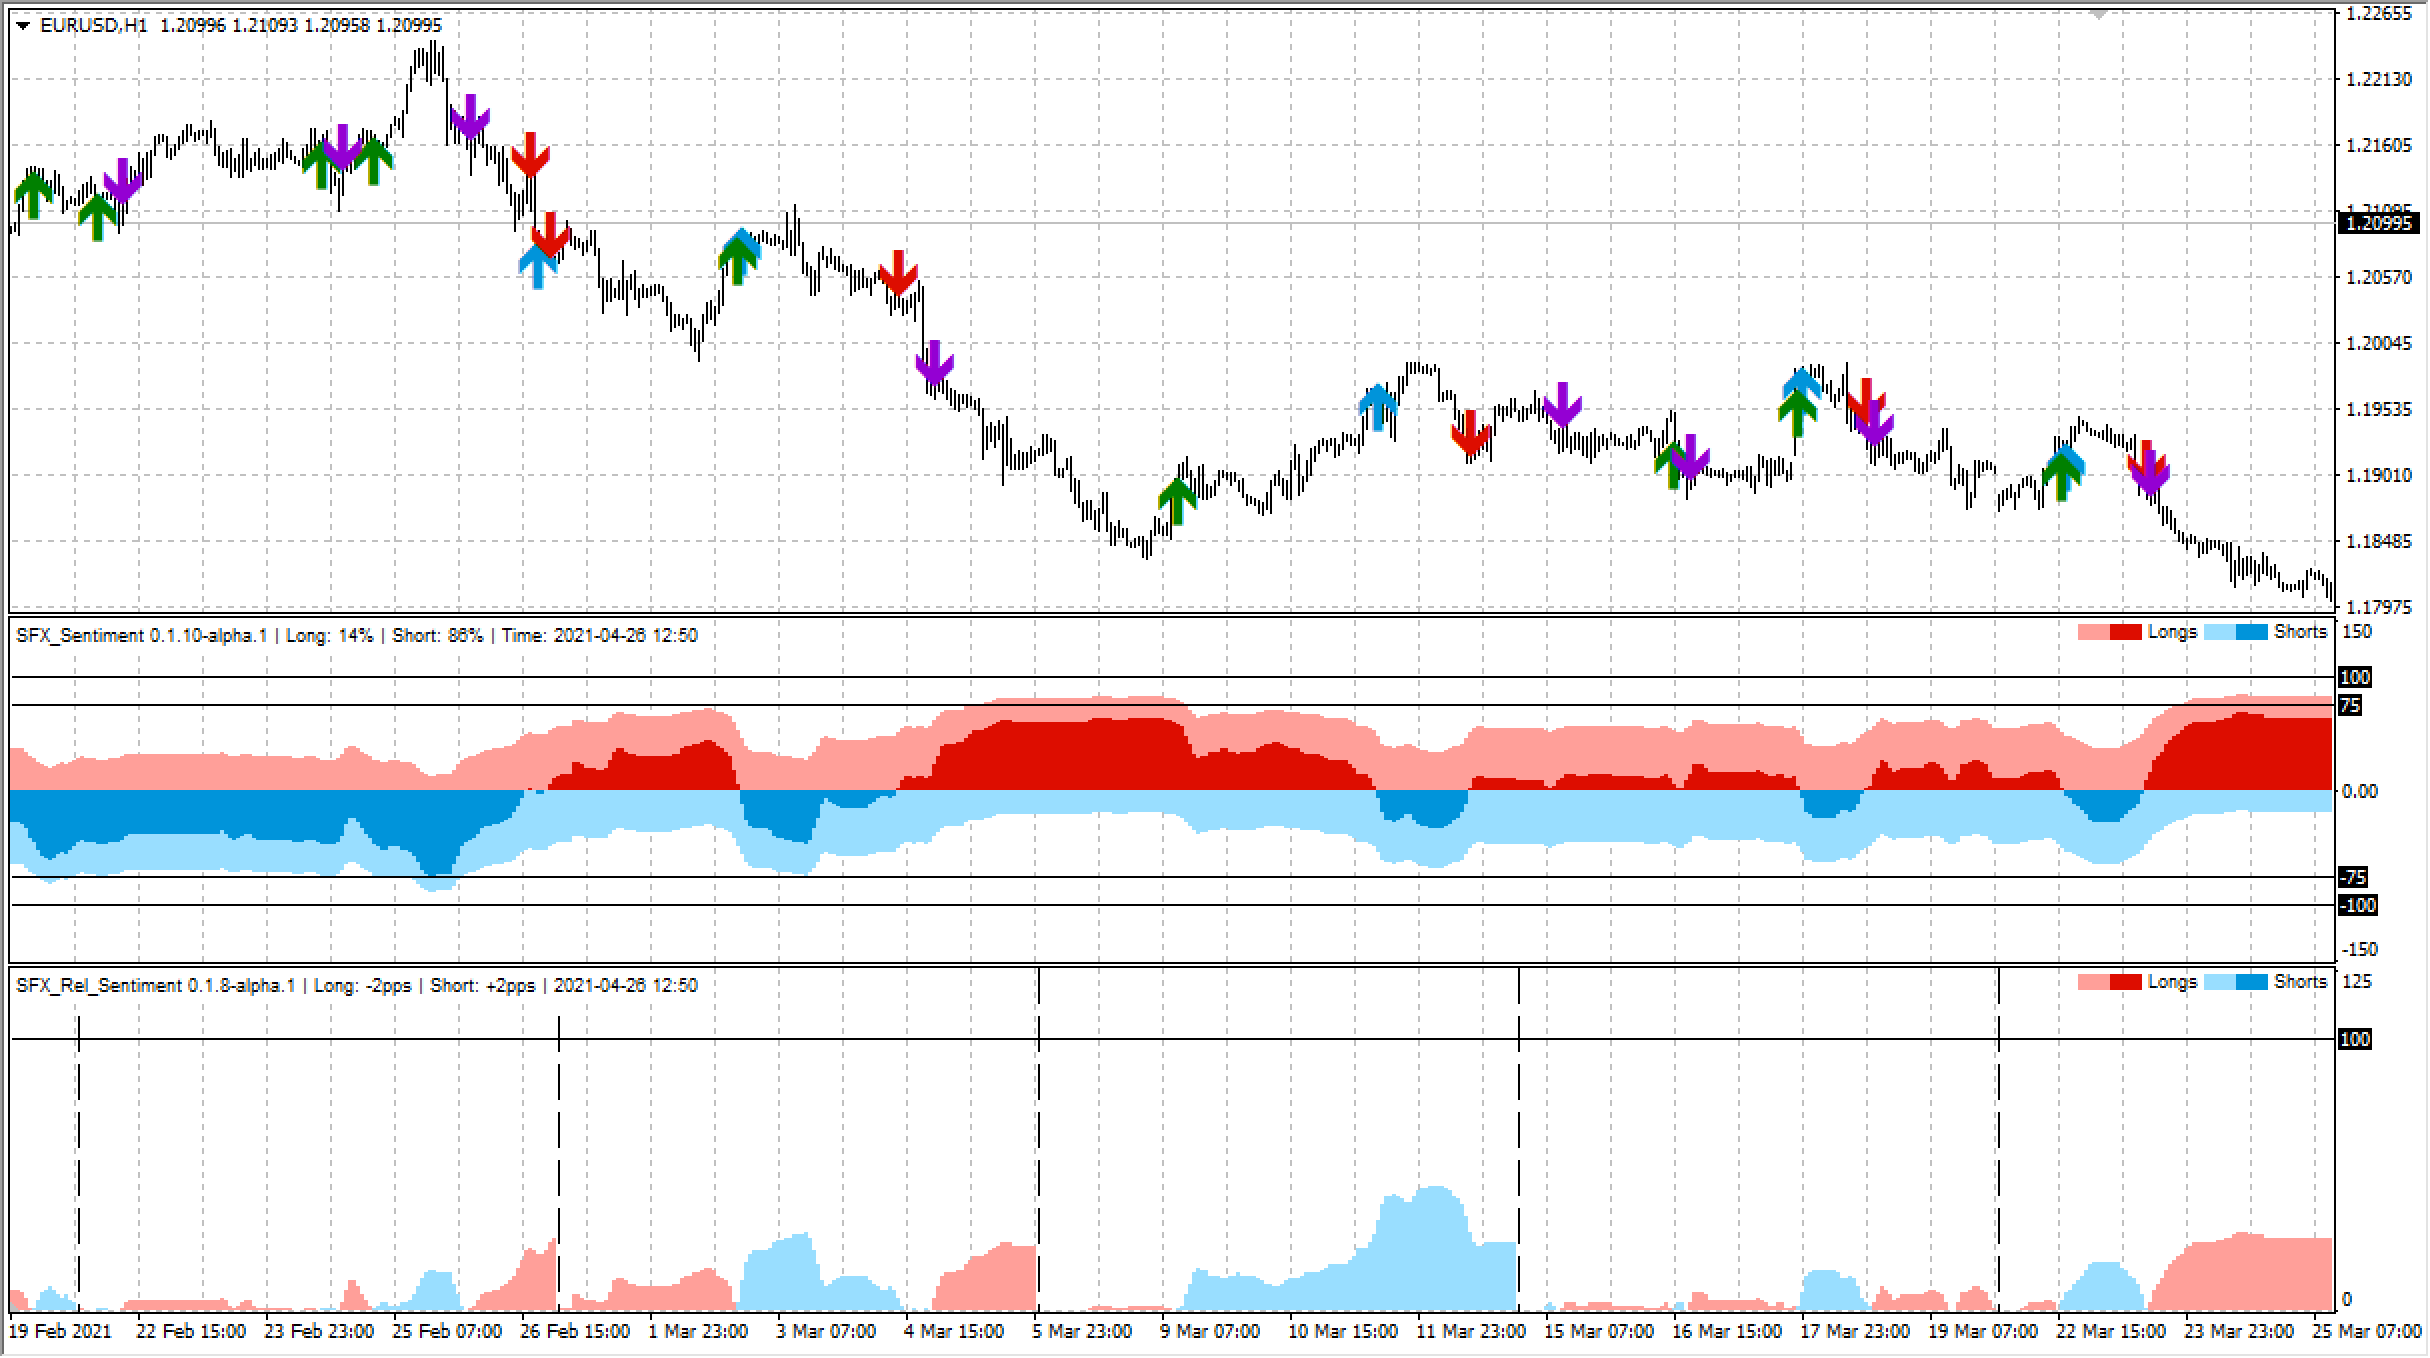Select the leftmost green up arrow signal
This screenshot has height=1358, width=2430.
(33, 194)
